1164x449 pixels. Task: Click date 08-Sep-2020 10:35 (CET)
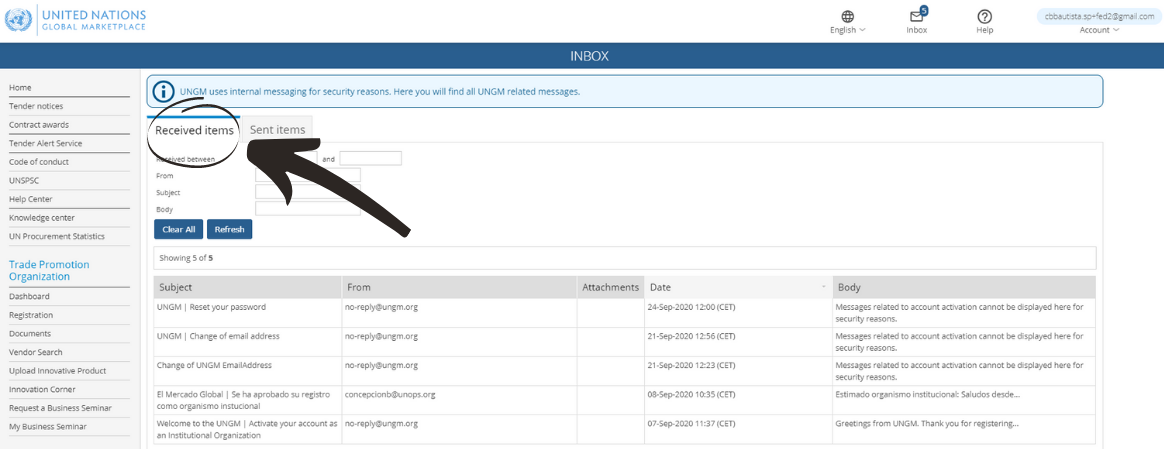click(691, 394)
